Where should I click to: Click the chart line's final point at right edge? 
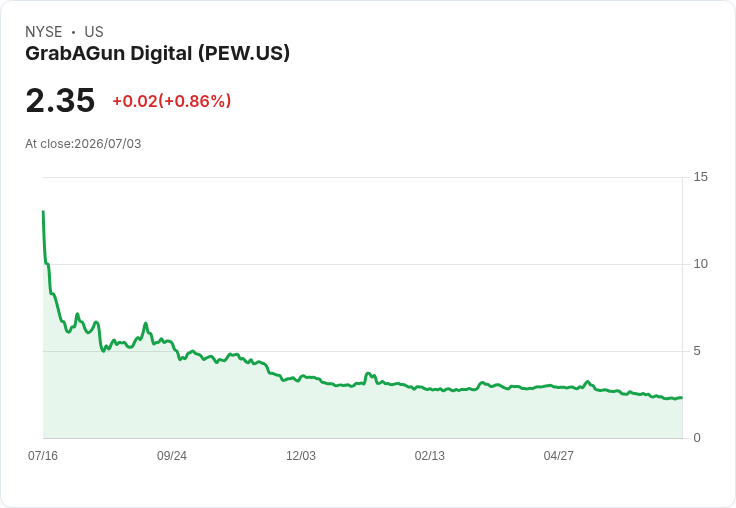[682, 398]
